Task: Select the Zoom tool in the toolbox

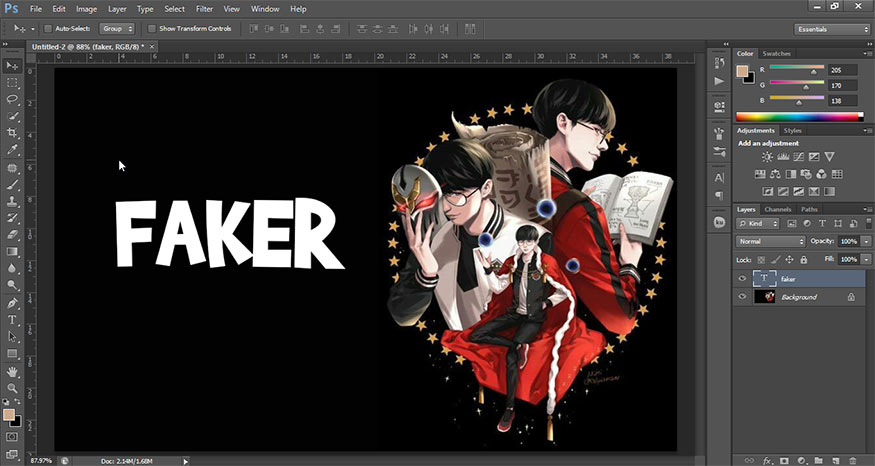Action: (x=12, y=388)
